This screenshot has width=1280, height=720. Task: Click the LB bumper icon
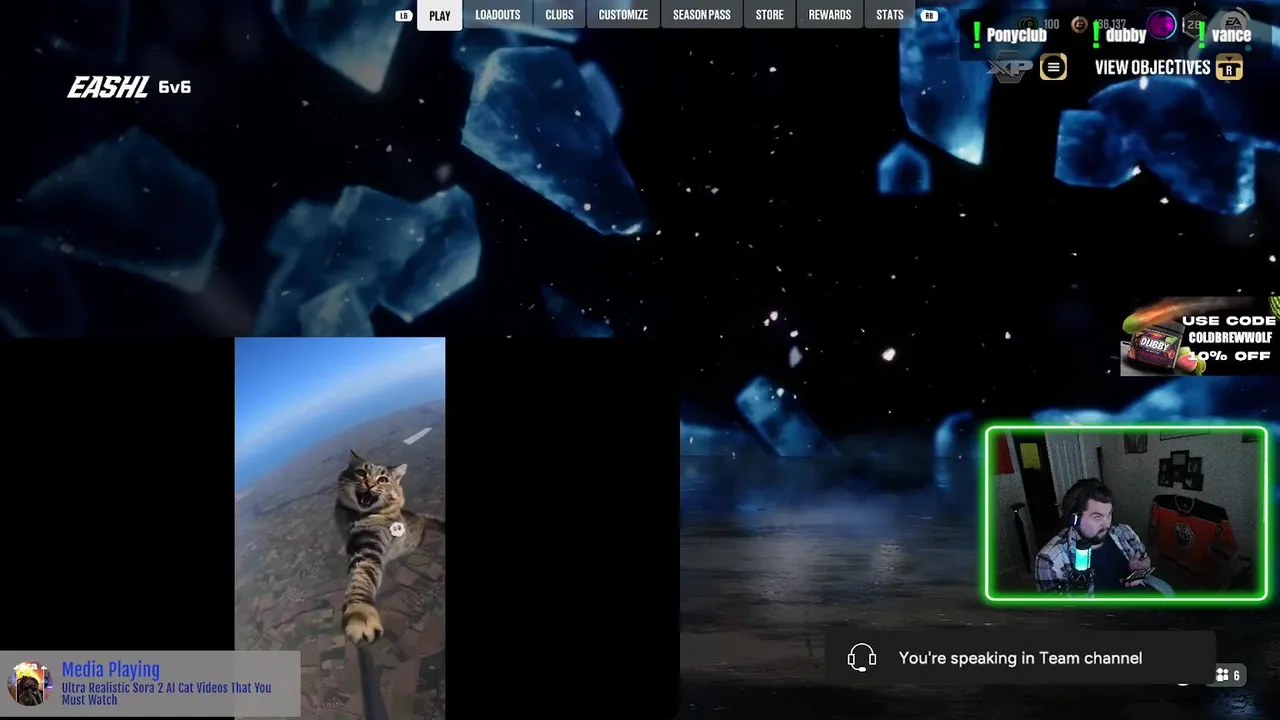coord(403,16)
